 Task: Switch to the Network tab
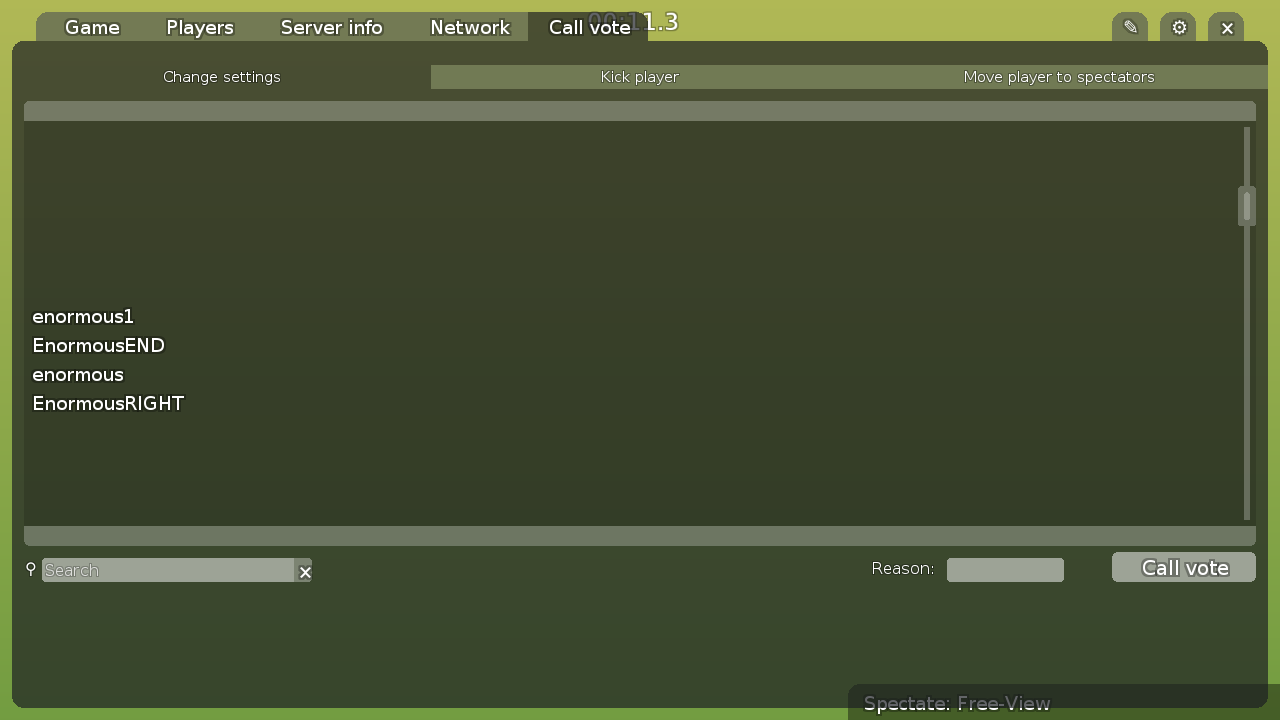pos(469,27)
